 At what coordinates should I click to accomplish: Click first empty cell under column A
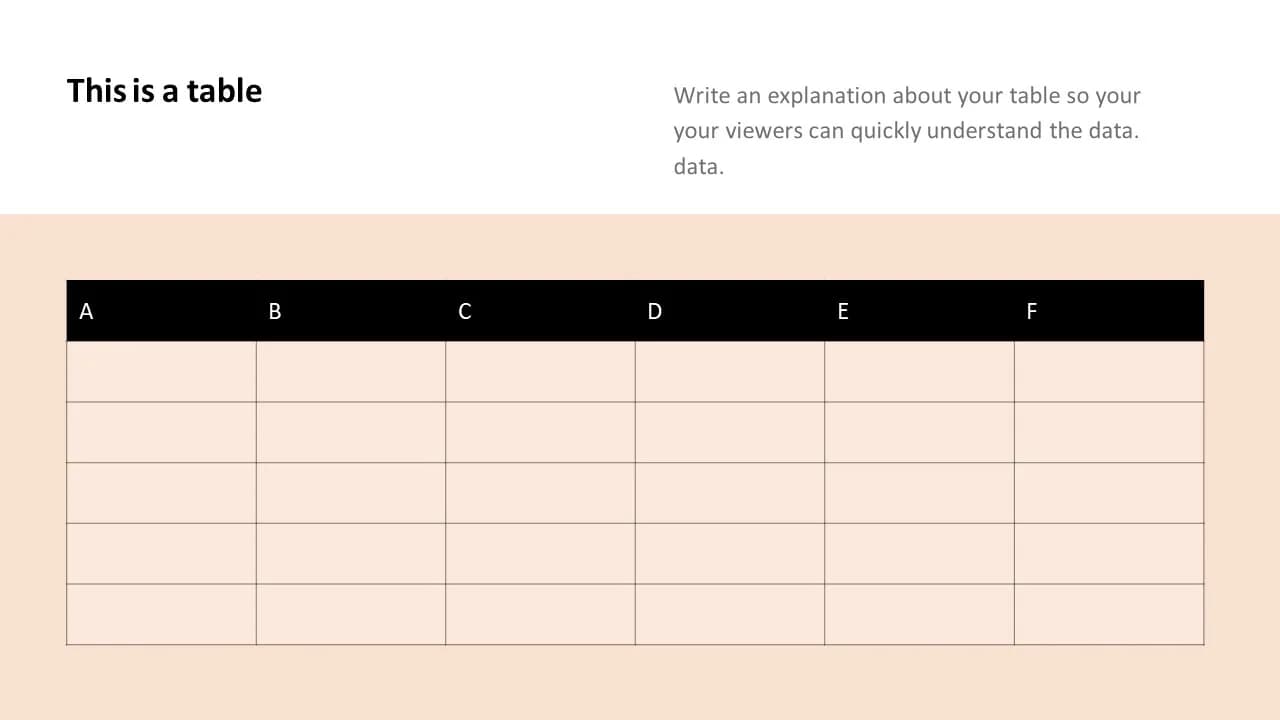pyautogui.click(x=161, y=372)
